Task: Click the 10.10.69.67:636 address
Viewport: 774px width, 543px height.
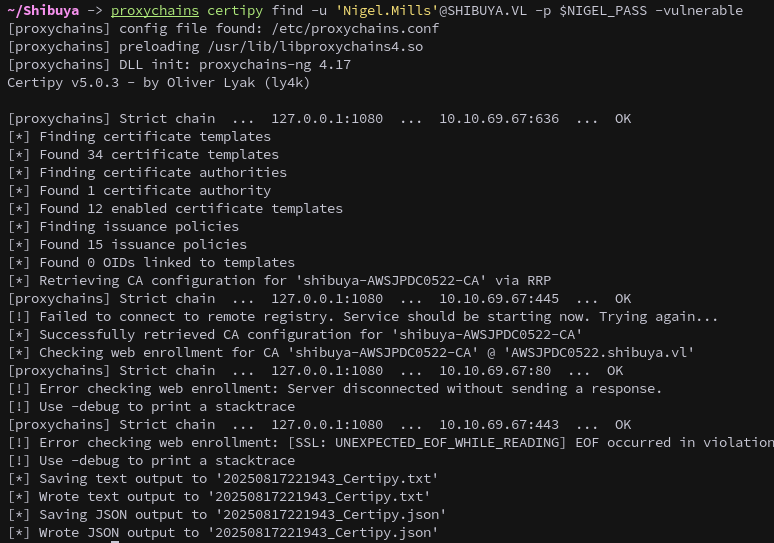Action: [x=499, y=118]
